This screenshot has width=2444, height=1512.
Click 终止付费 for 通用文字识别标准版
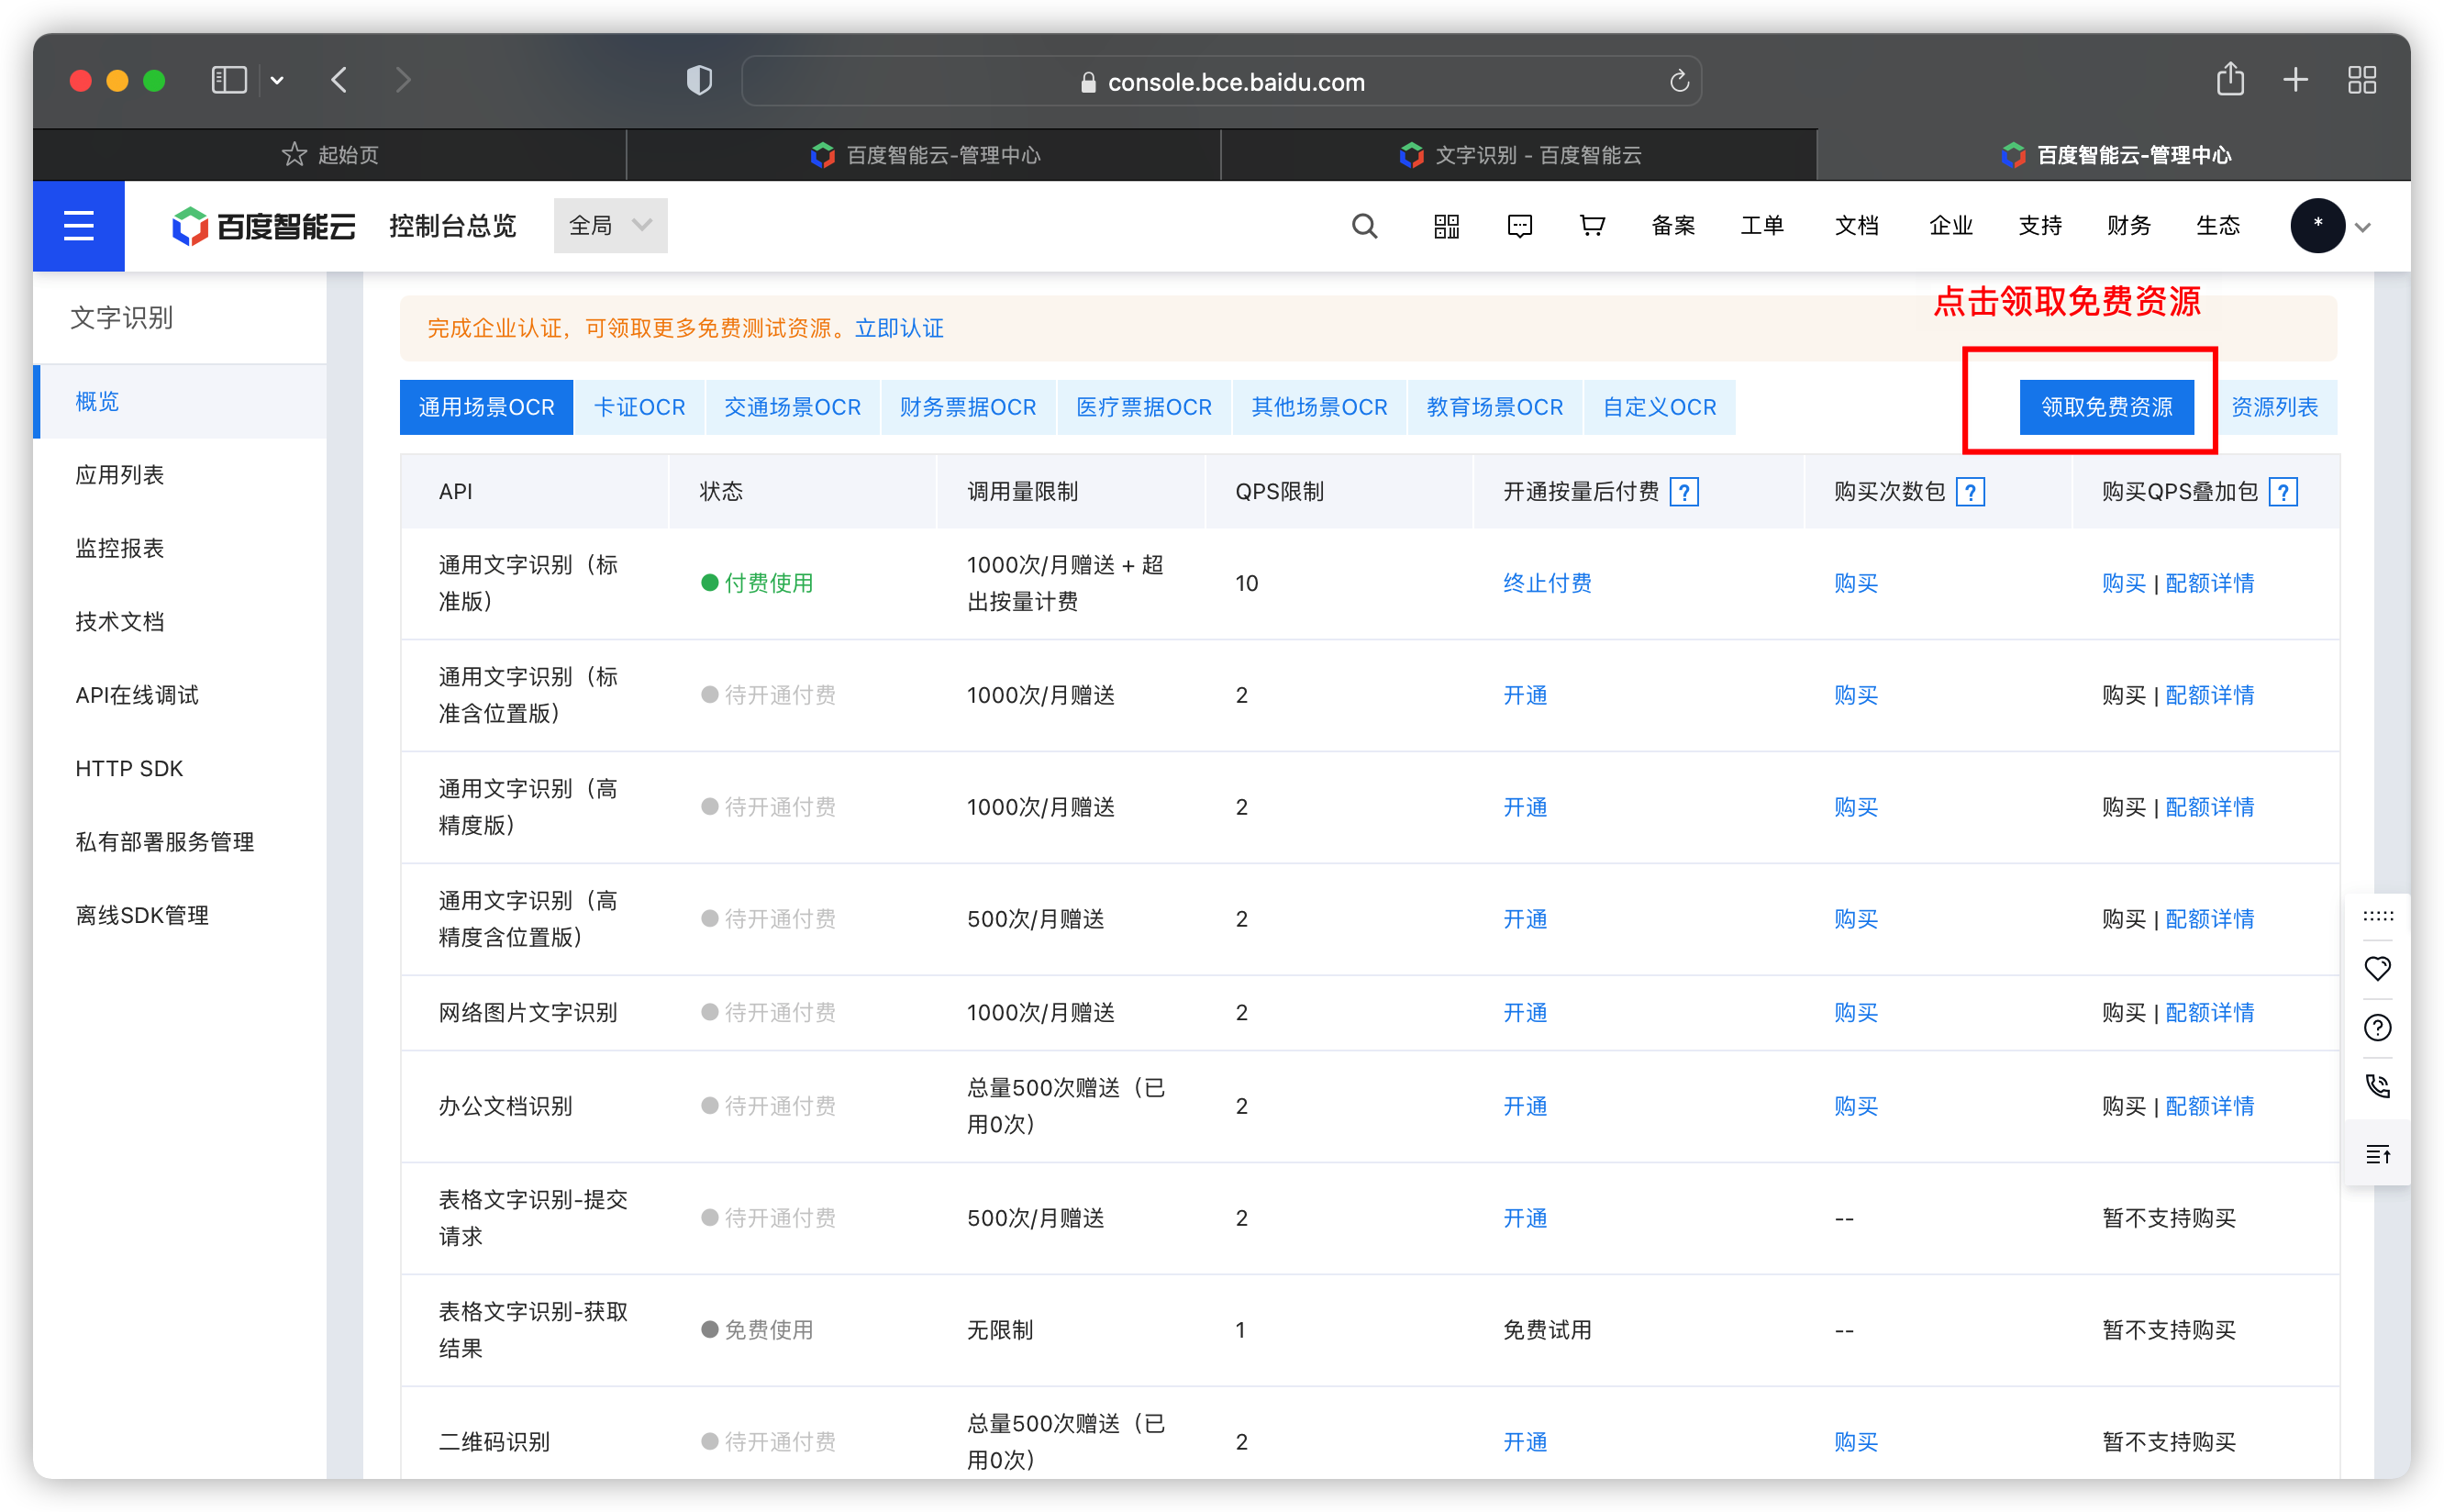click(x=1547, y=583)
